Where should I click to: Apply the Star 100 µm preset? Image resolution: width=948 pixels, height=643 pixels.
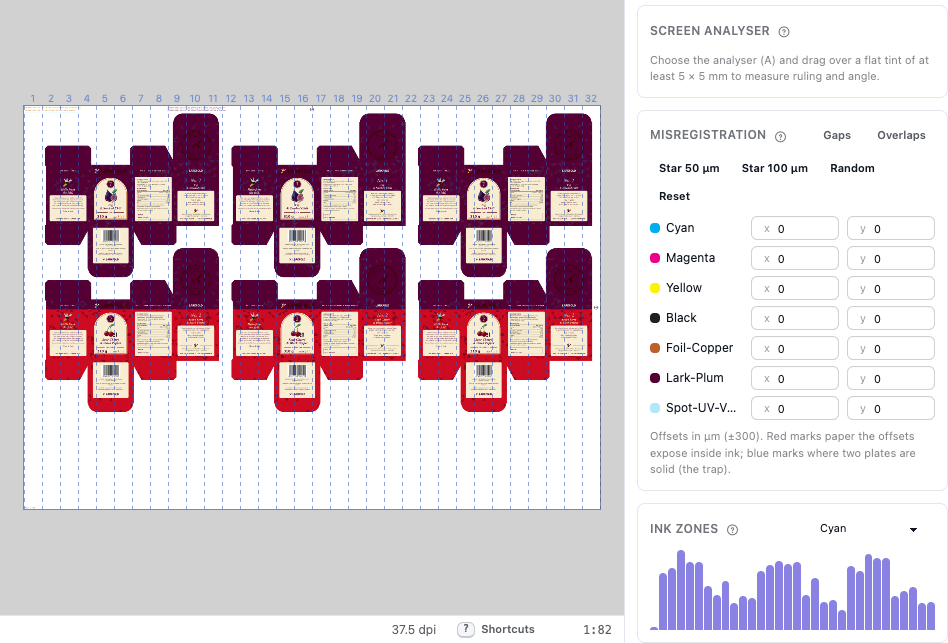pos(774,168)
